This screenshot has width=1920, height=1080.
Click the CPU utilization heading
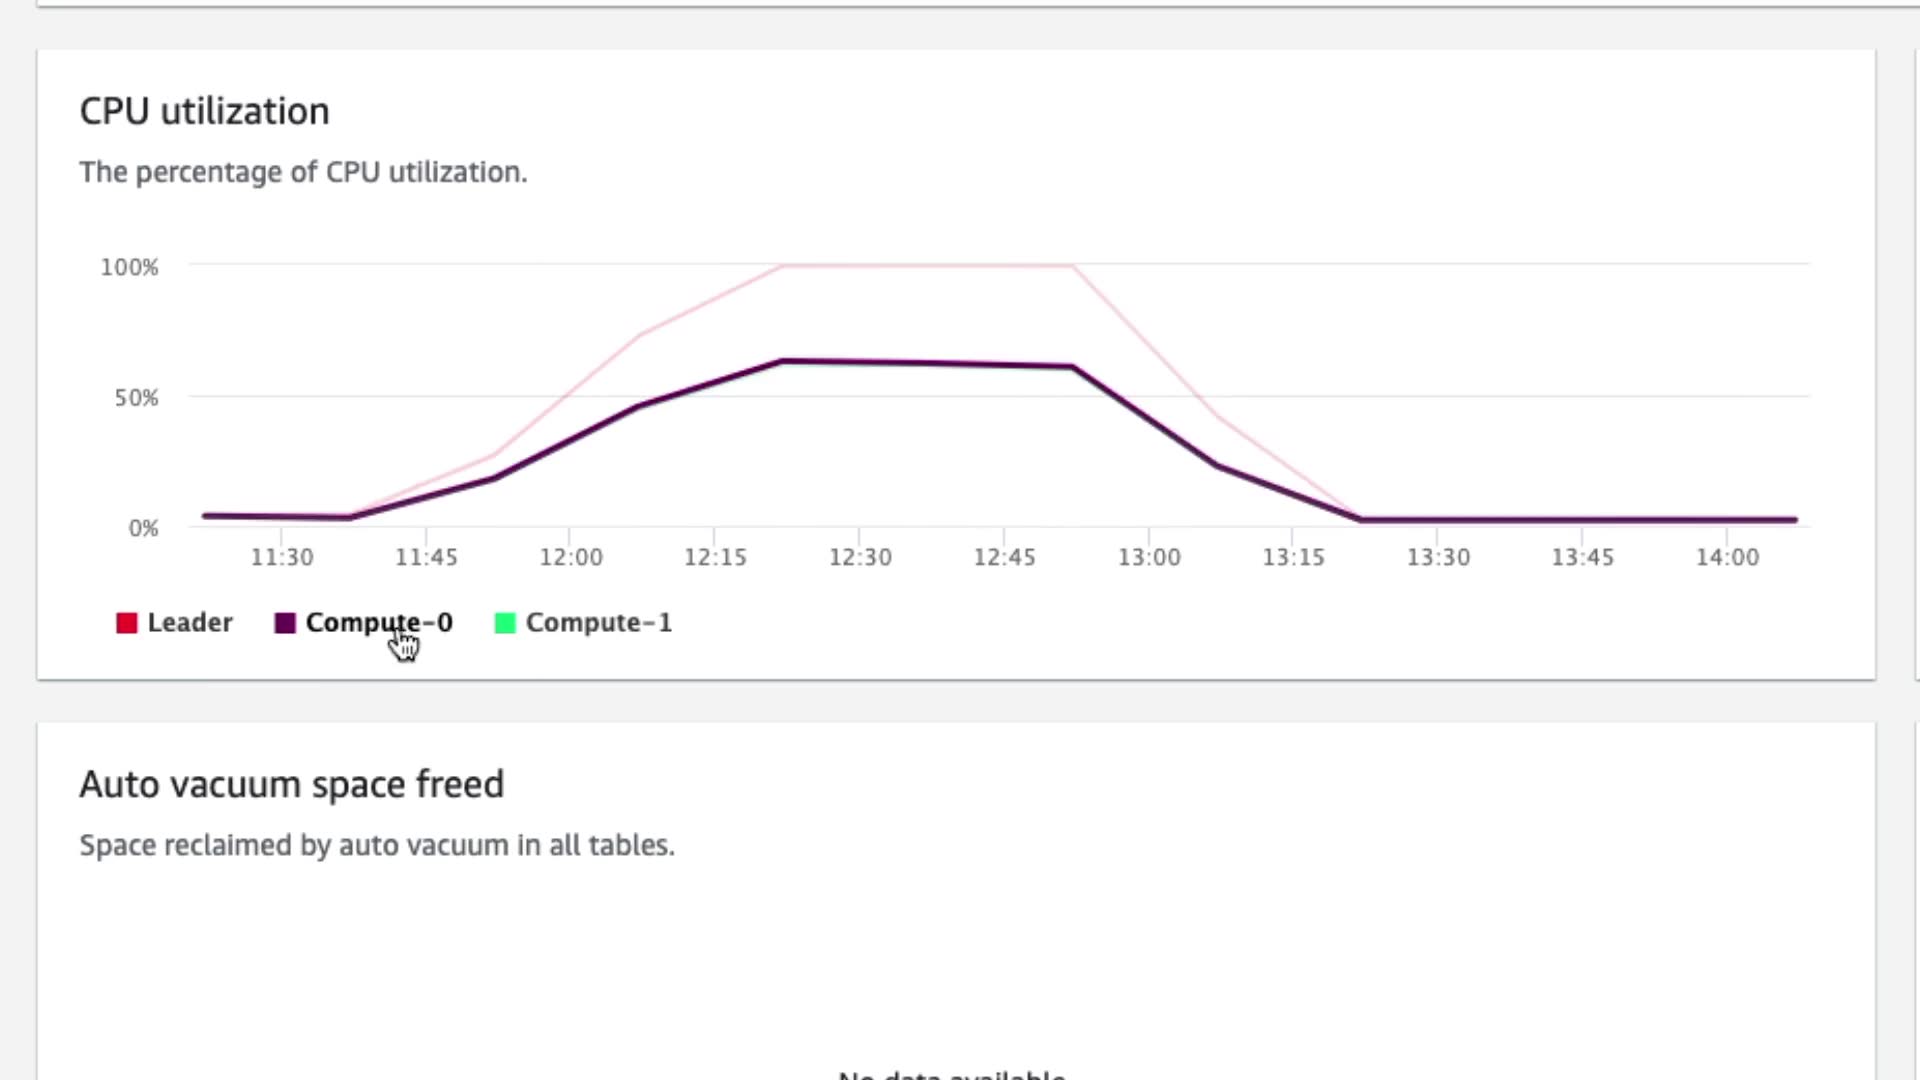(204, 111)
